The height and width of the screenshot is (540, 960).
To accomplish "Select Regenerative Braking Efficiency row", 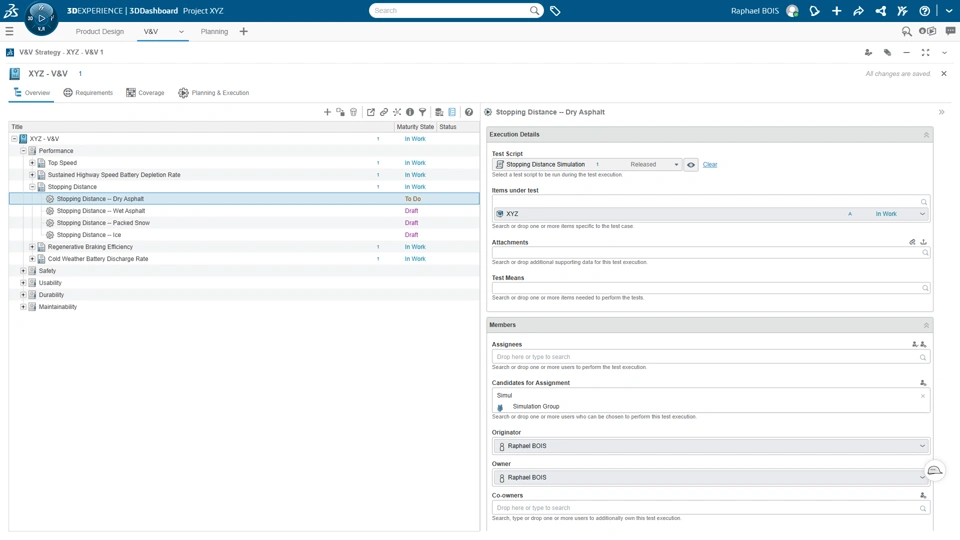I will tap(244, 247).
